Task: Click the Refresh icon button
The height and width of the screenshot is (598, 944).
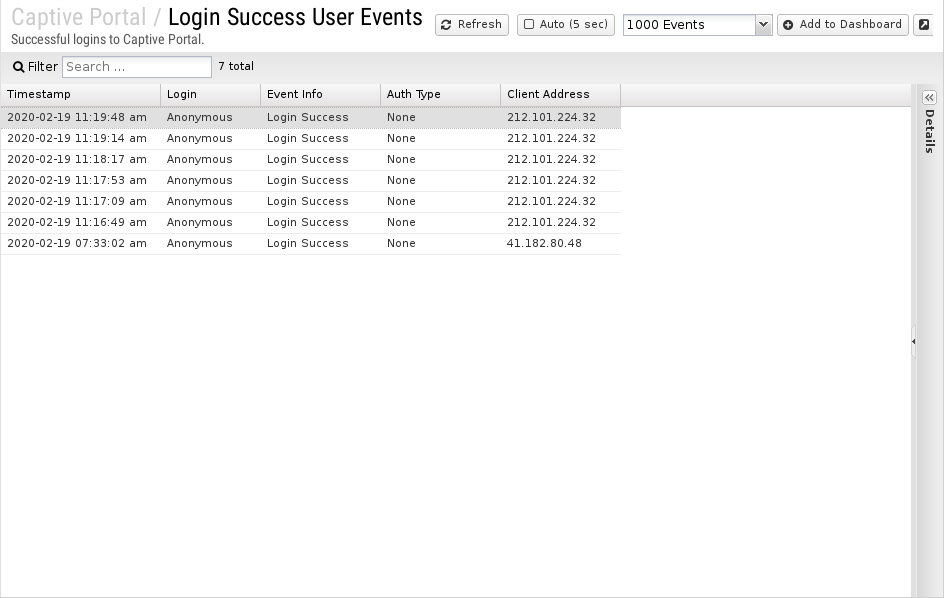Action: point(447,25)
